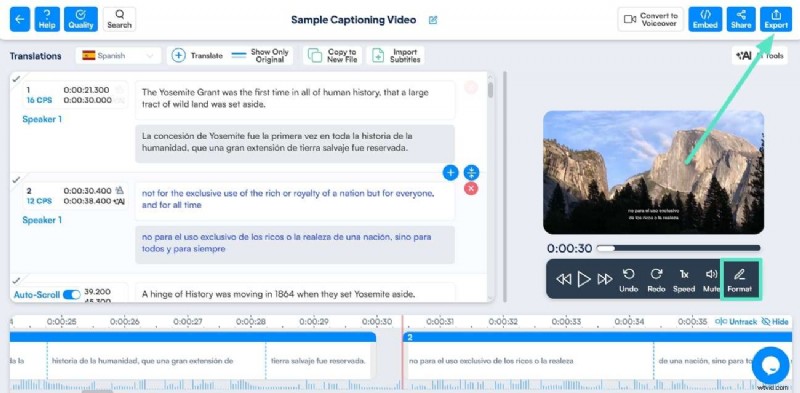
Task: Click the 0:00:28 timeline mark
Action: point(251,322)
